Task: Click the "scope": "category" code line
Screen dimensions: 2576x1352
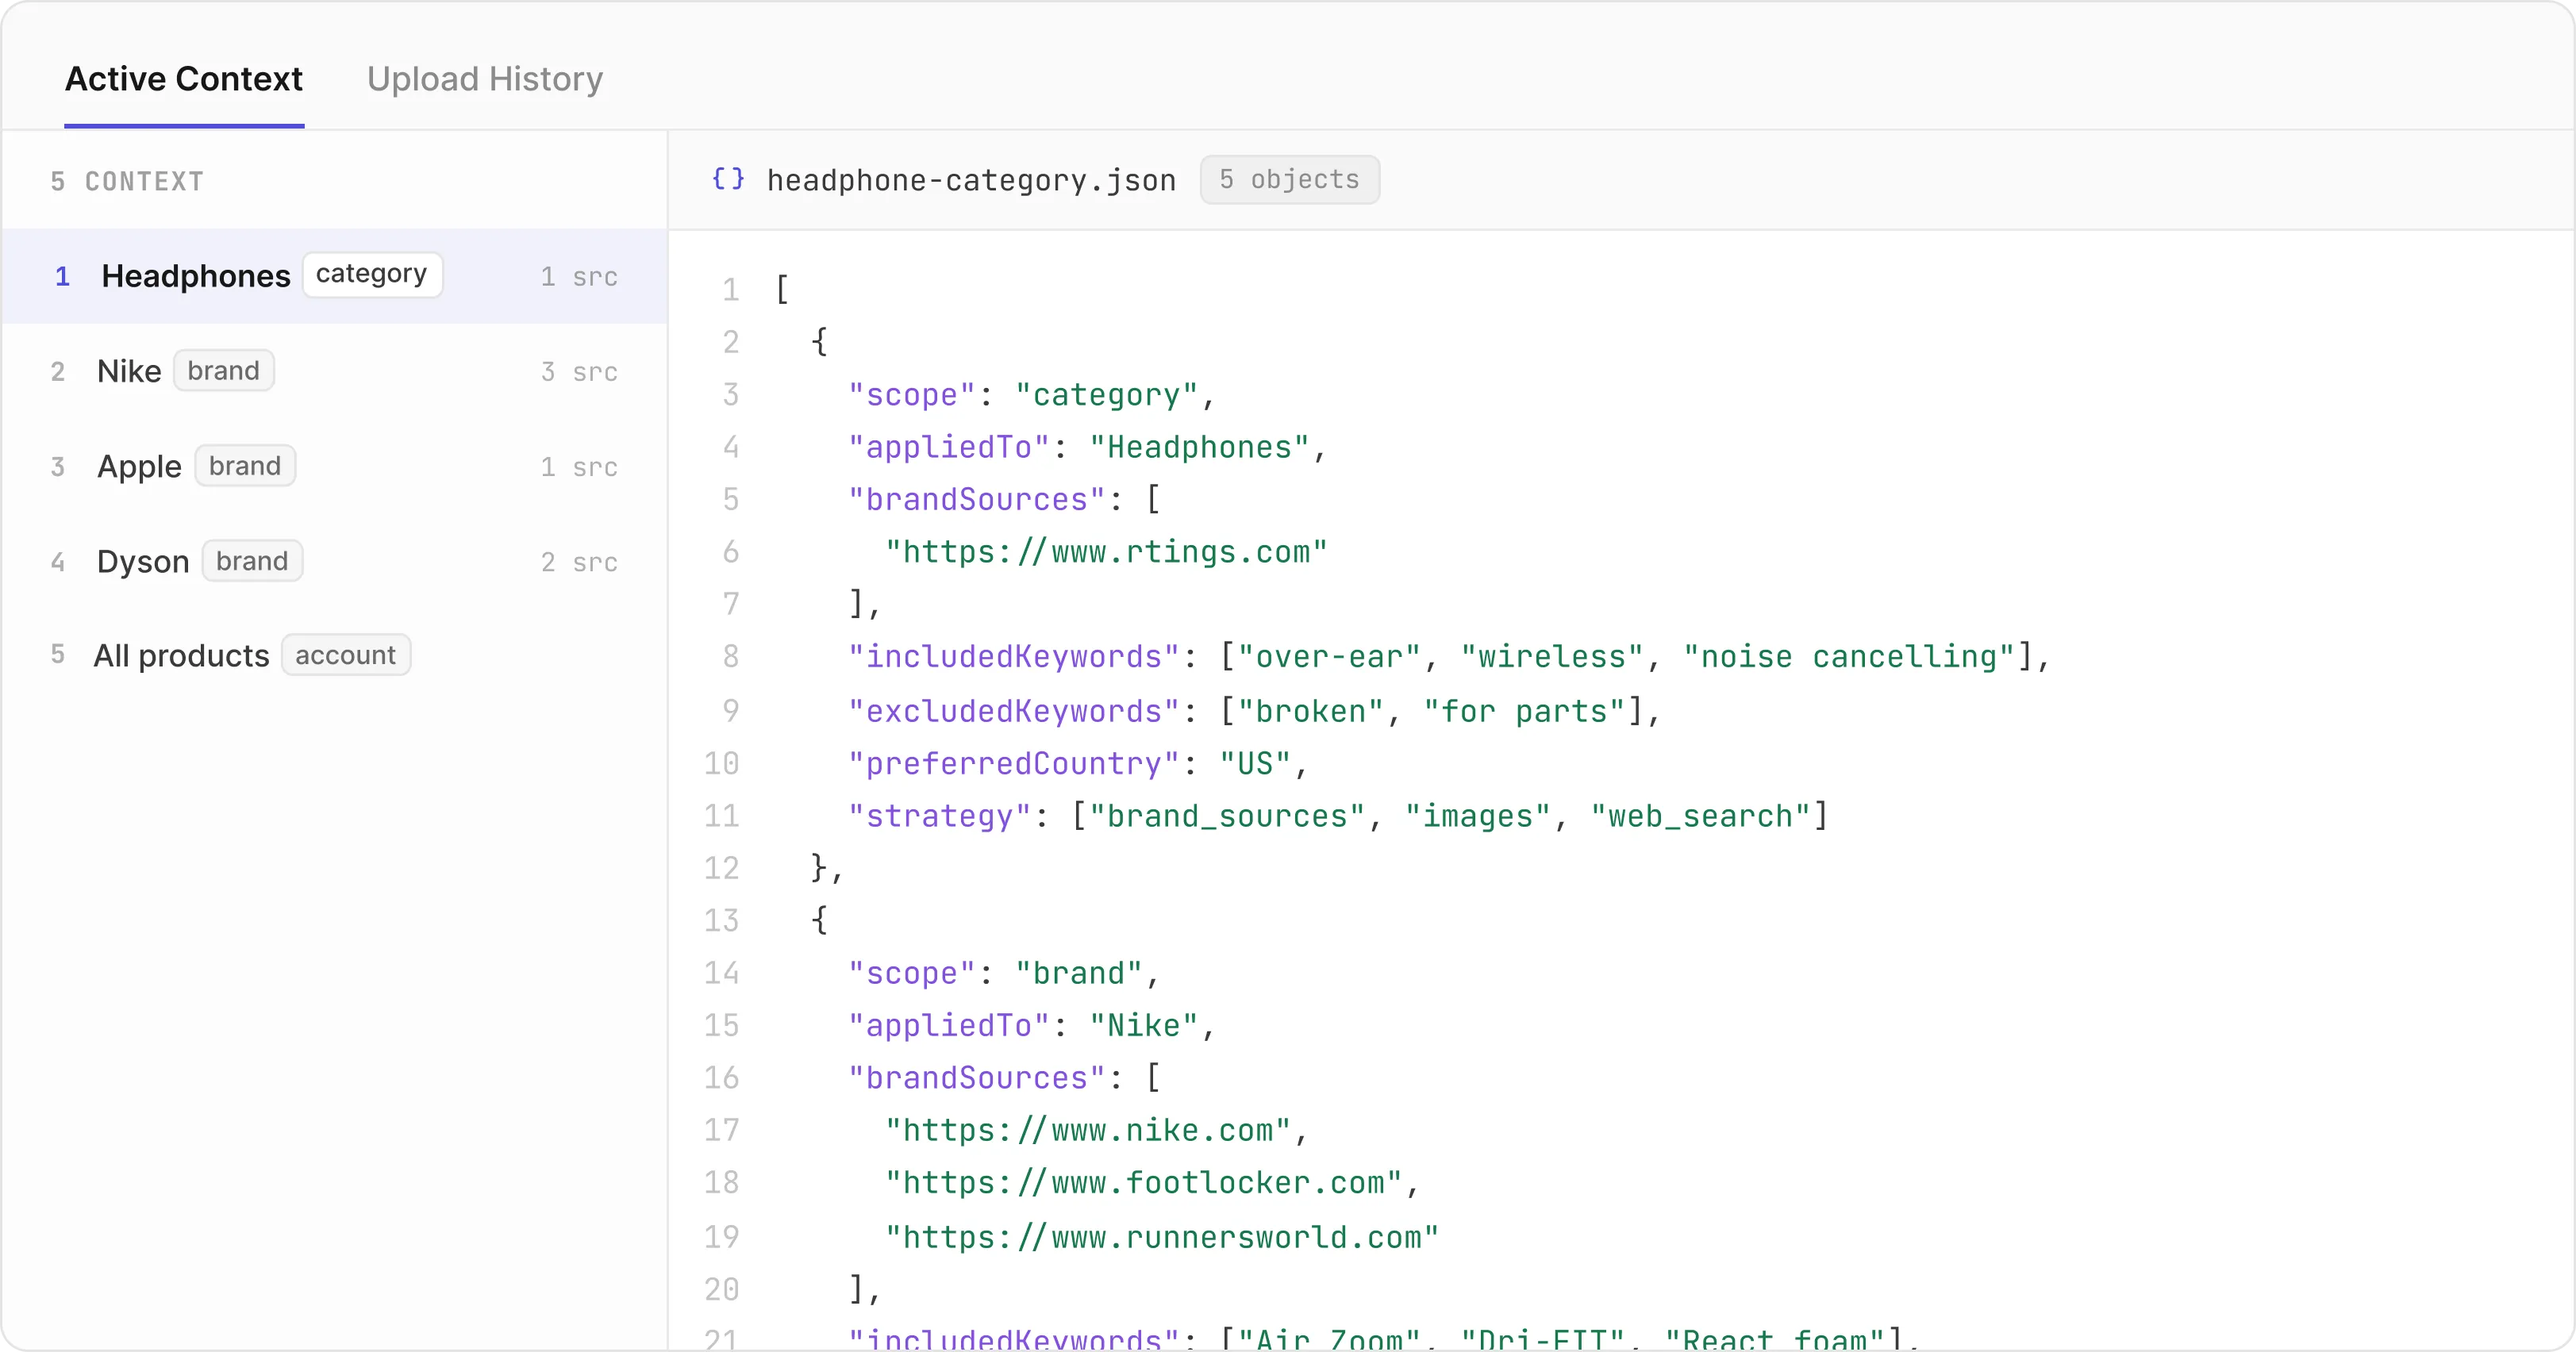Action: tap(1032, 395)
